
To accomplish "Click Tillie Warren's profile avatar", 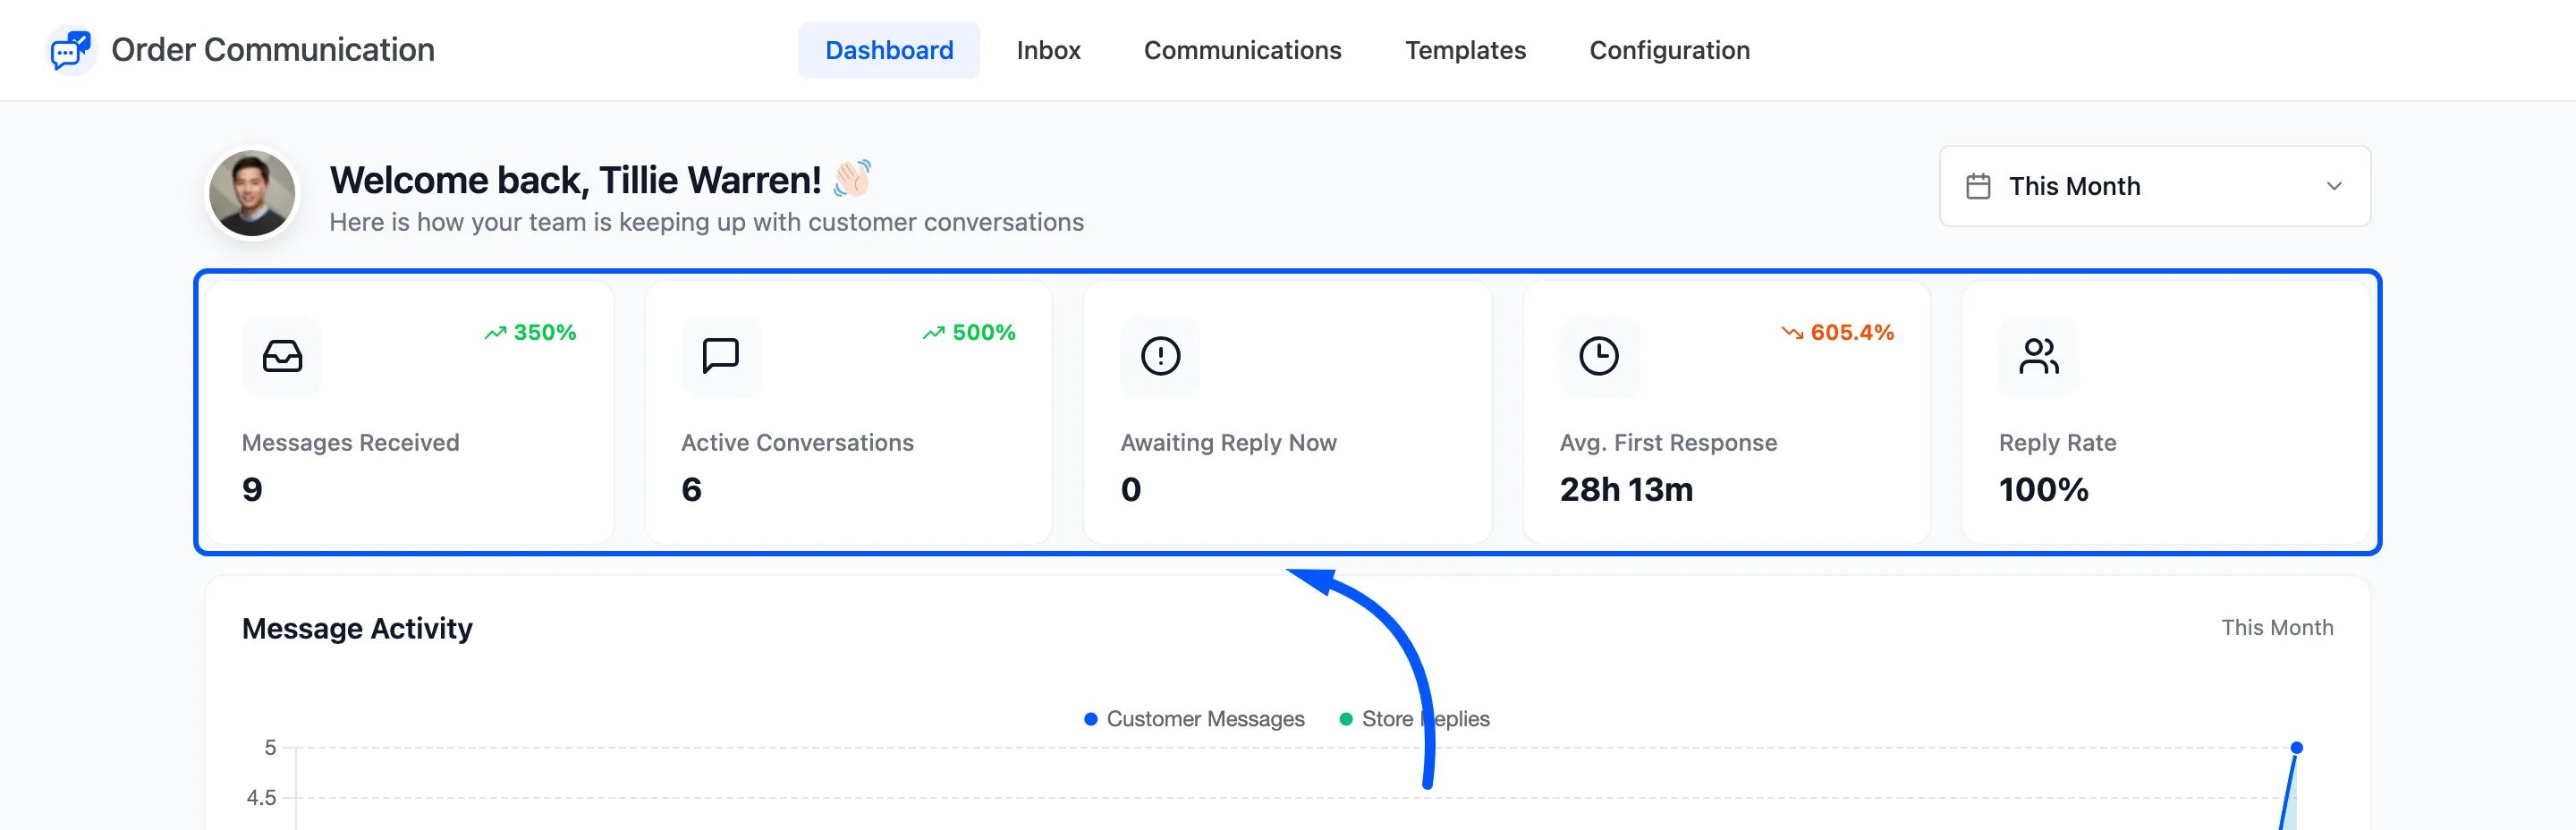I will 252,194.
